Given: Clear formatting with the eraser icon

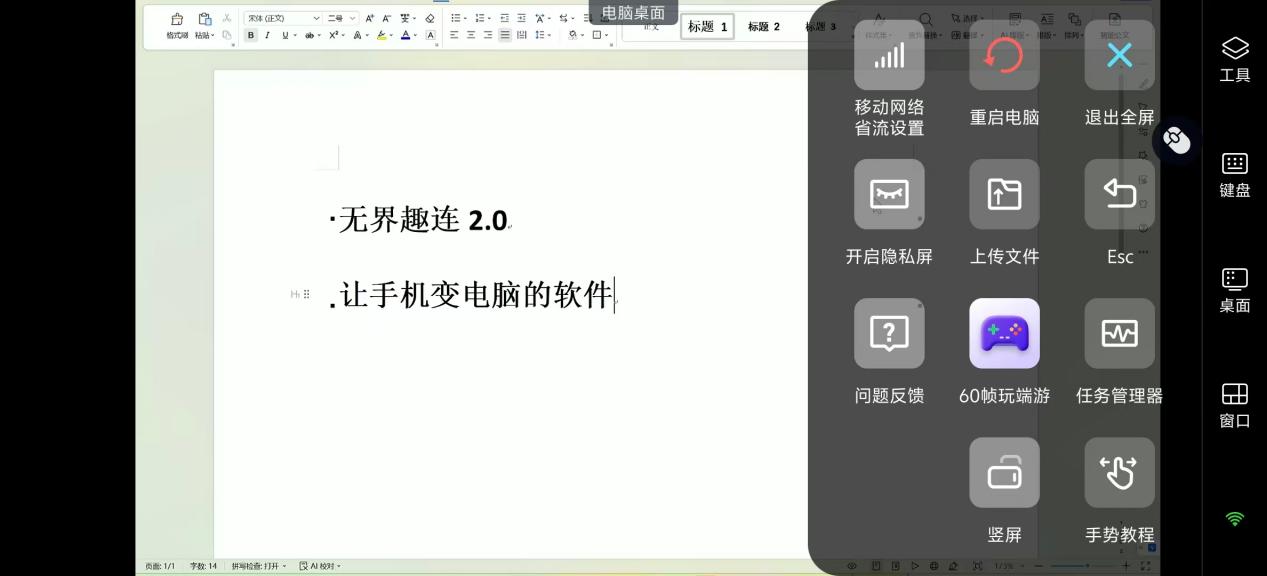Looking at the screenshot, I should pos(430,18).
